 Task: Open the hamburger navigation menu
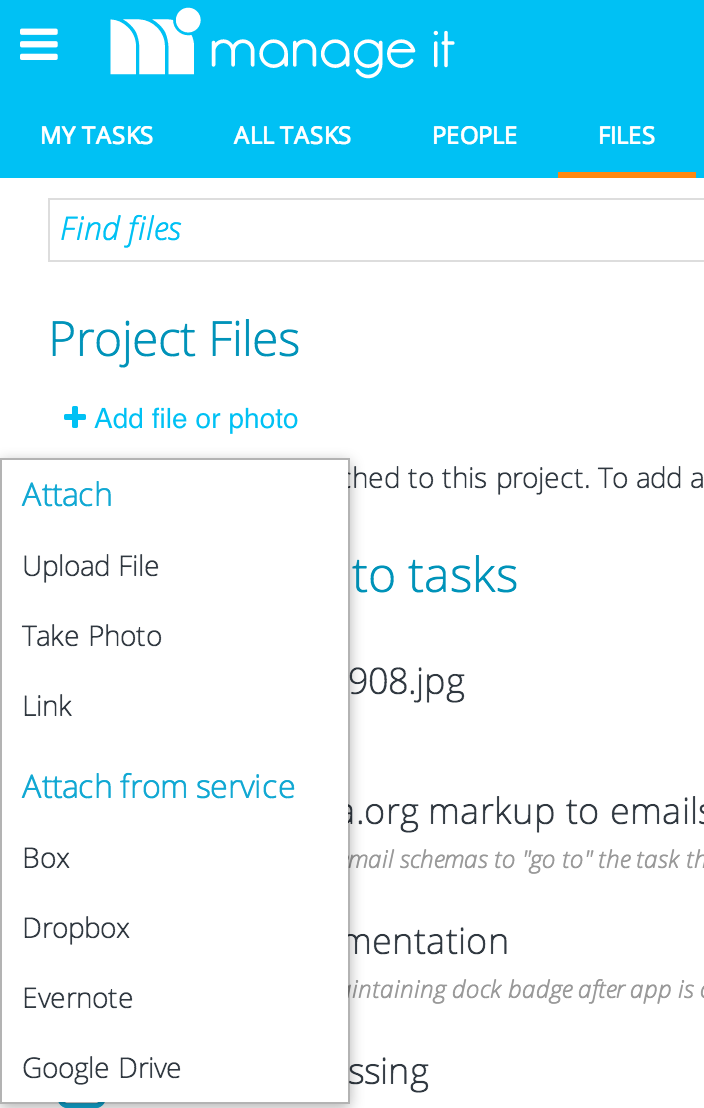pyautogui.click(x=39, y=46)
